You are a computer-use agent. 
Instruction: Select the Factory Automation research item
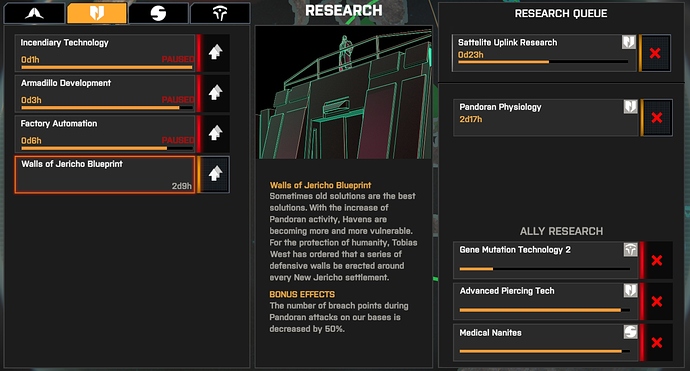tap(105, 134)
